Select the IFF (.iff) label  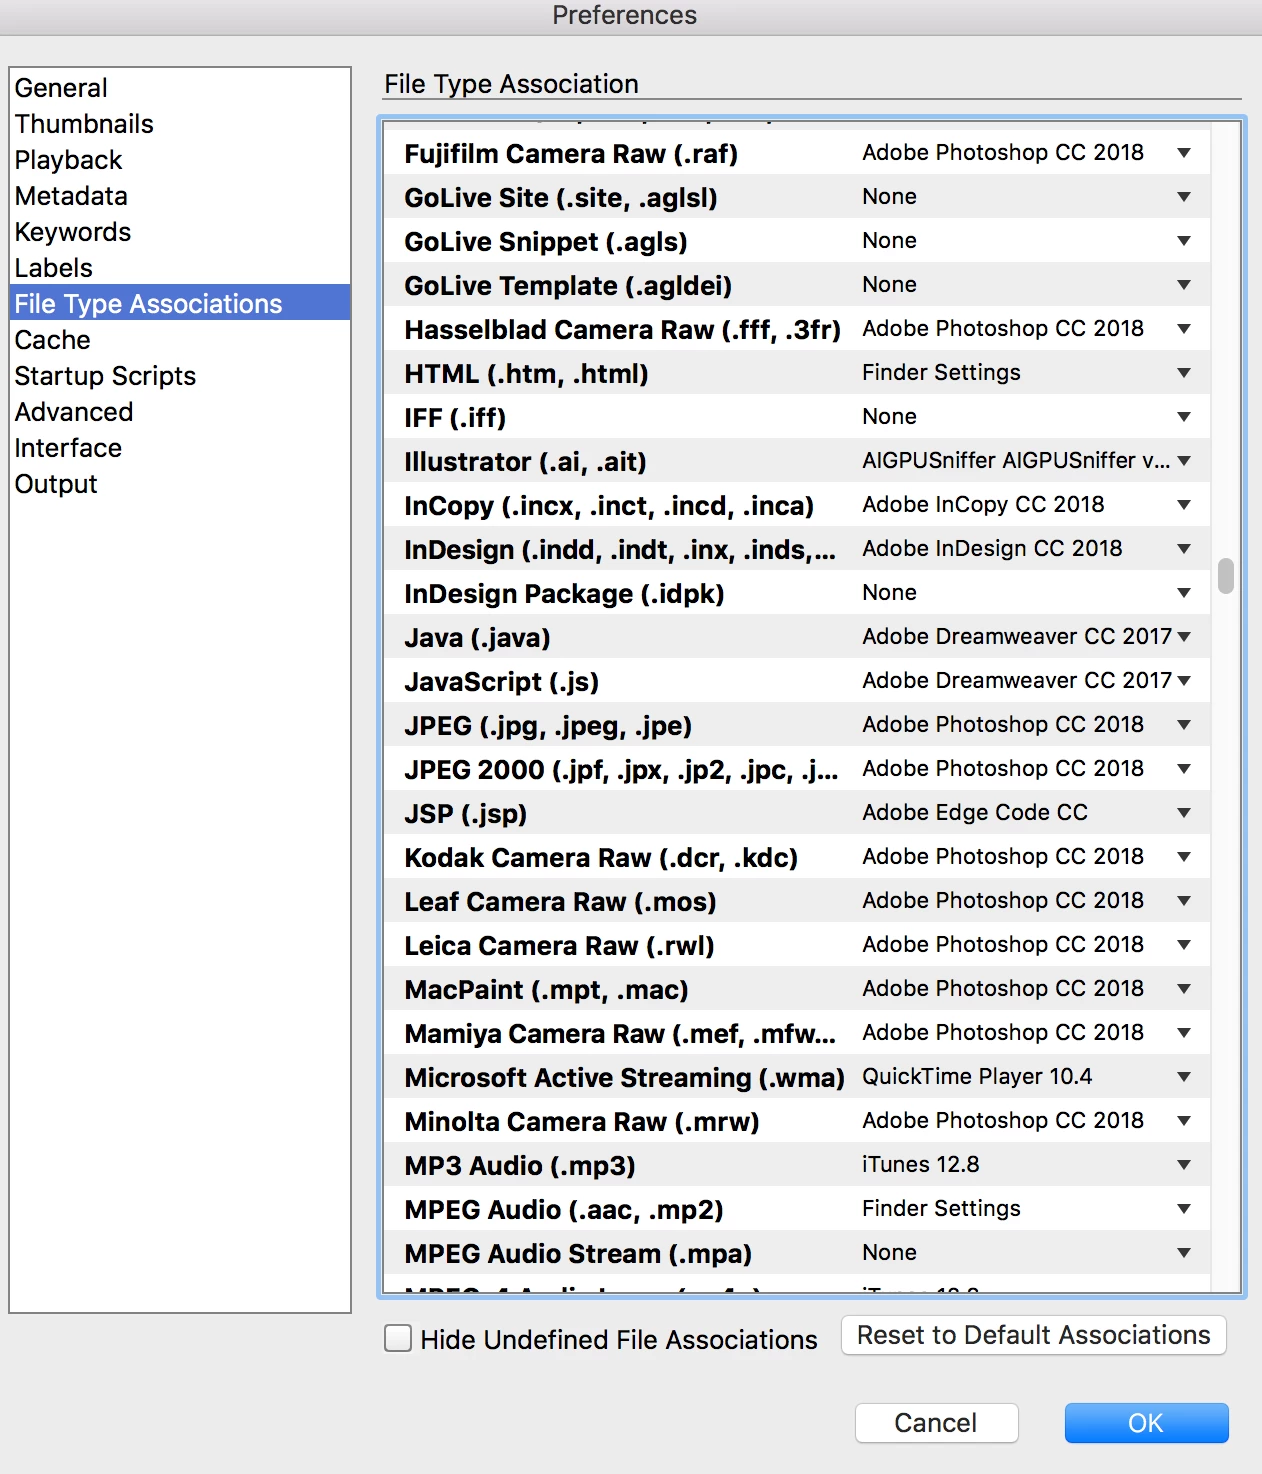click(x=455, y=418)
